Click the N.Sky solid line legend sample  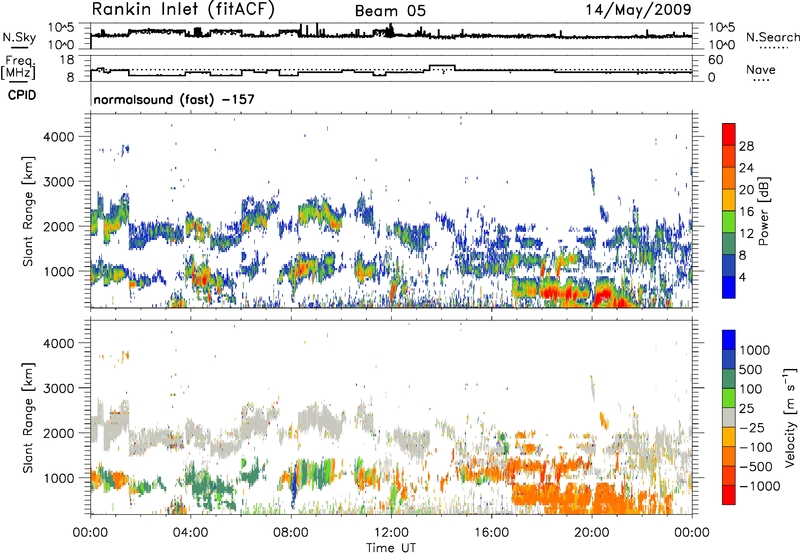19,47
